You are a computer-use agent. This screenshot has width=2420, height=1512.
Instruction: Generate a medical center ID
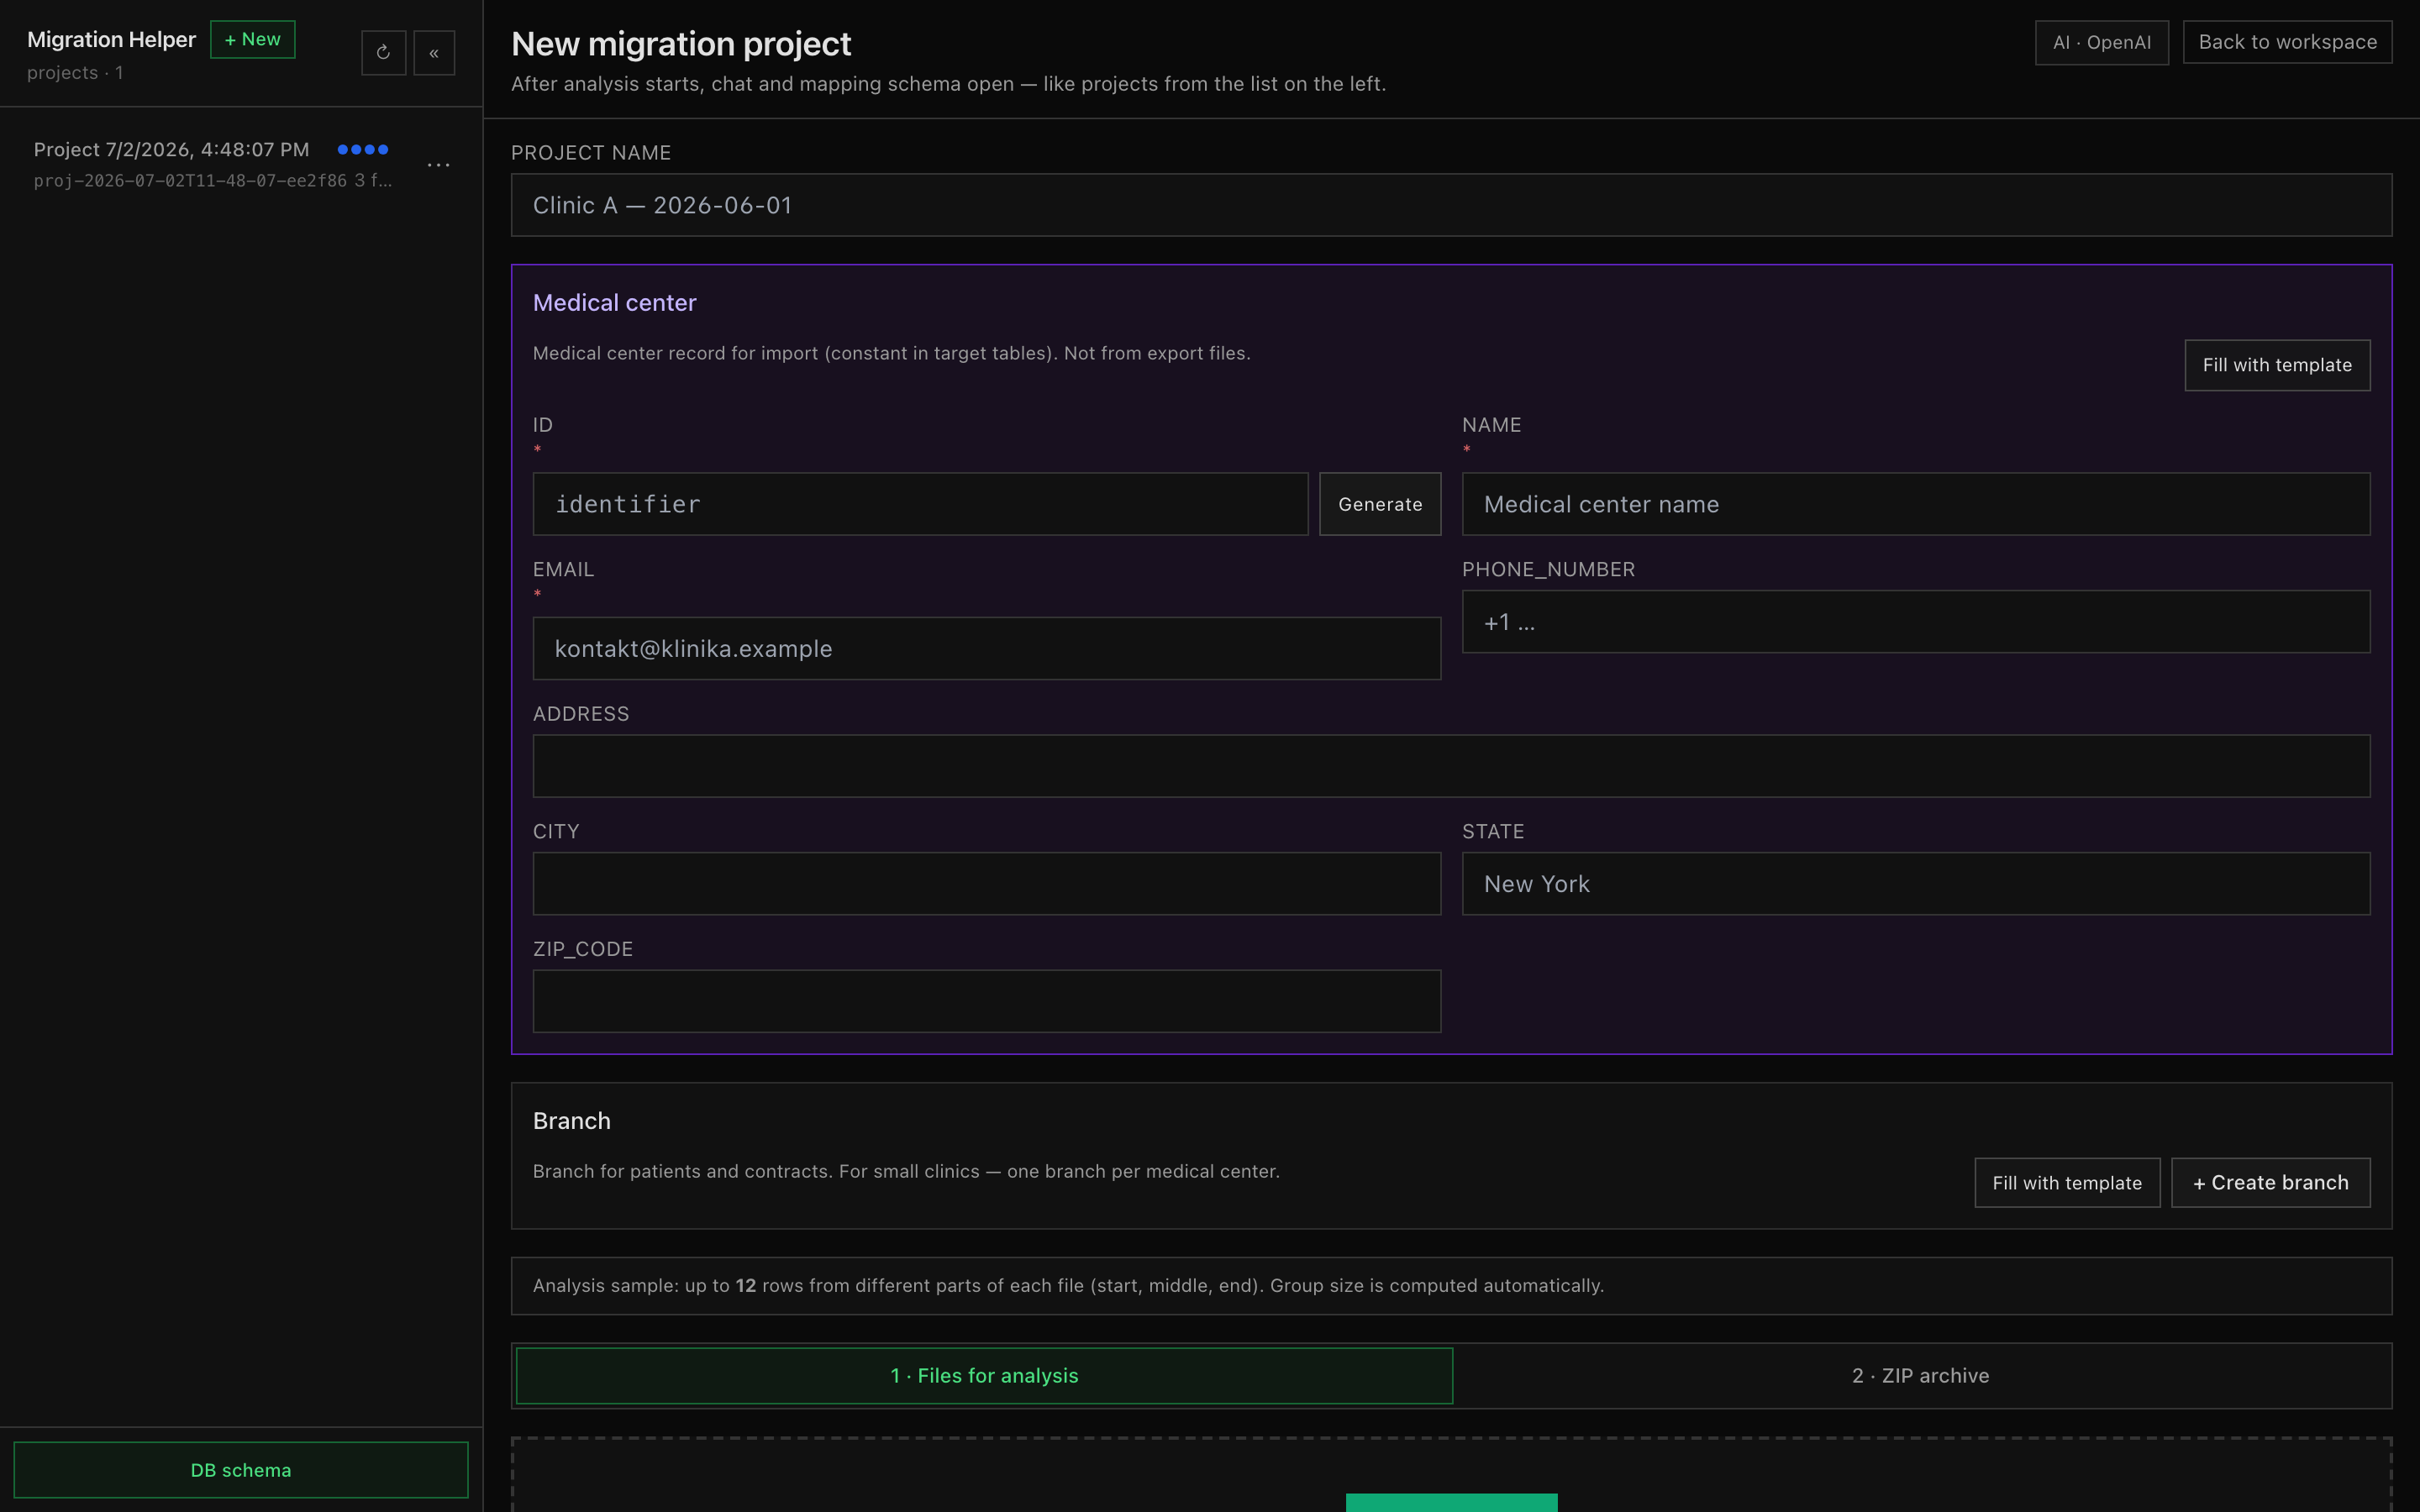(x=1380, y=504)
